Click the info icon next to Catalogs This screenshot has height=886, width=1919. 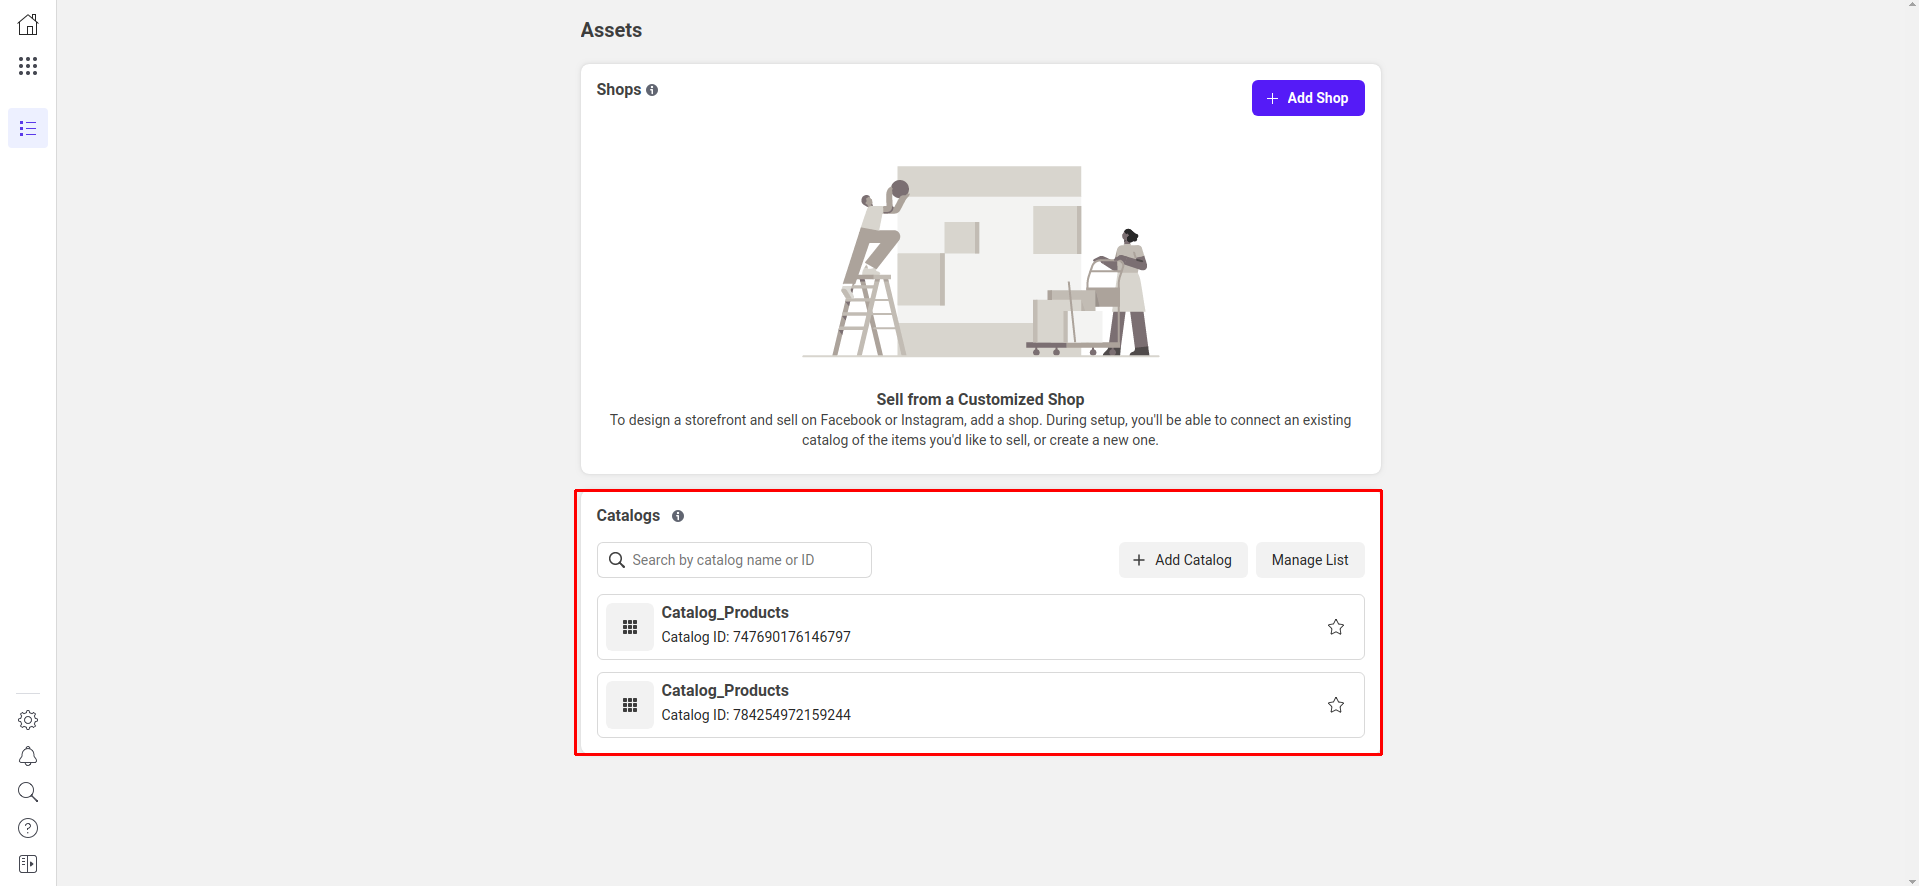[678, 516]
